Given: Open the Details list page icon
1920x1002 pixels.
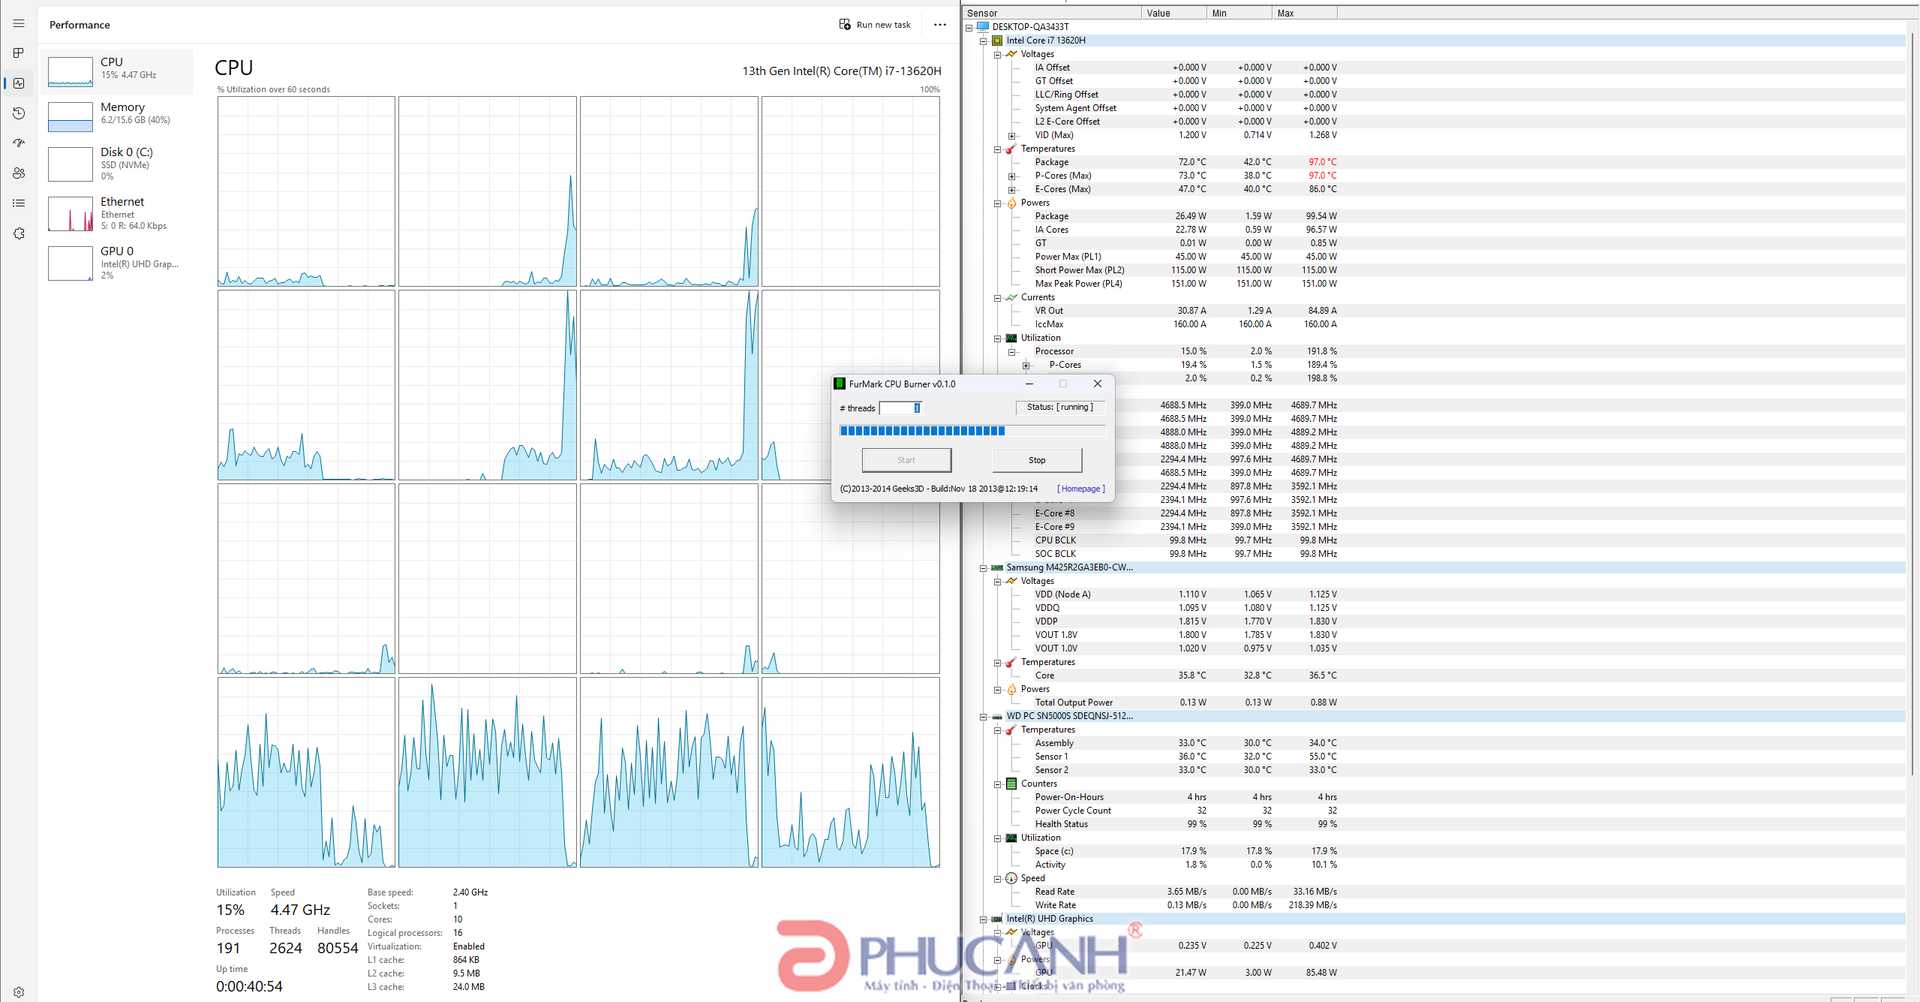Looking at the screenshot, I should pos(18,203).
